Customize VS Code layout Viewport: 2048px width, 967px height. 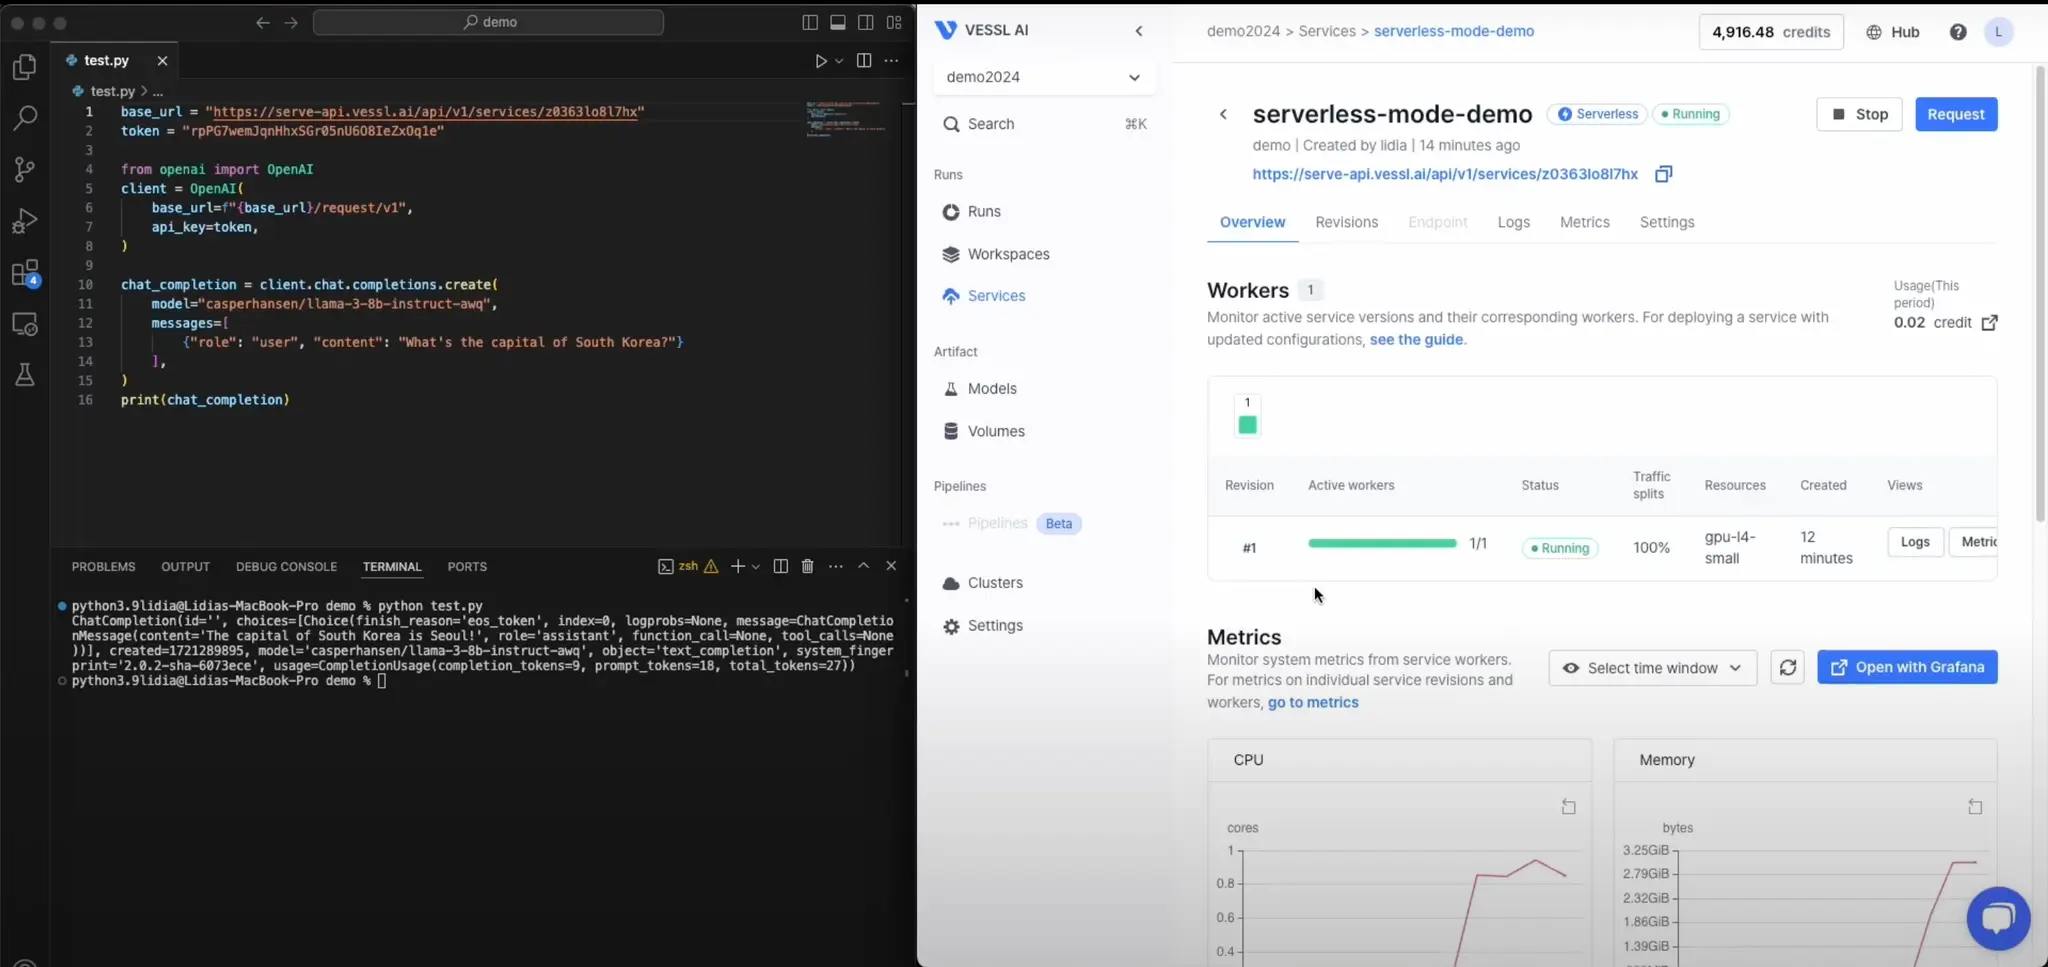pos(894,22)
